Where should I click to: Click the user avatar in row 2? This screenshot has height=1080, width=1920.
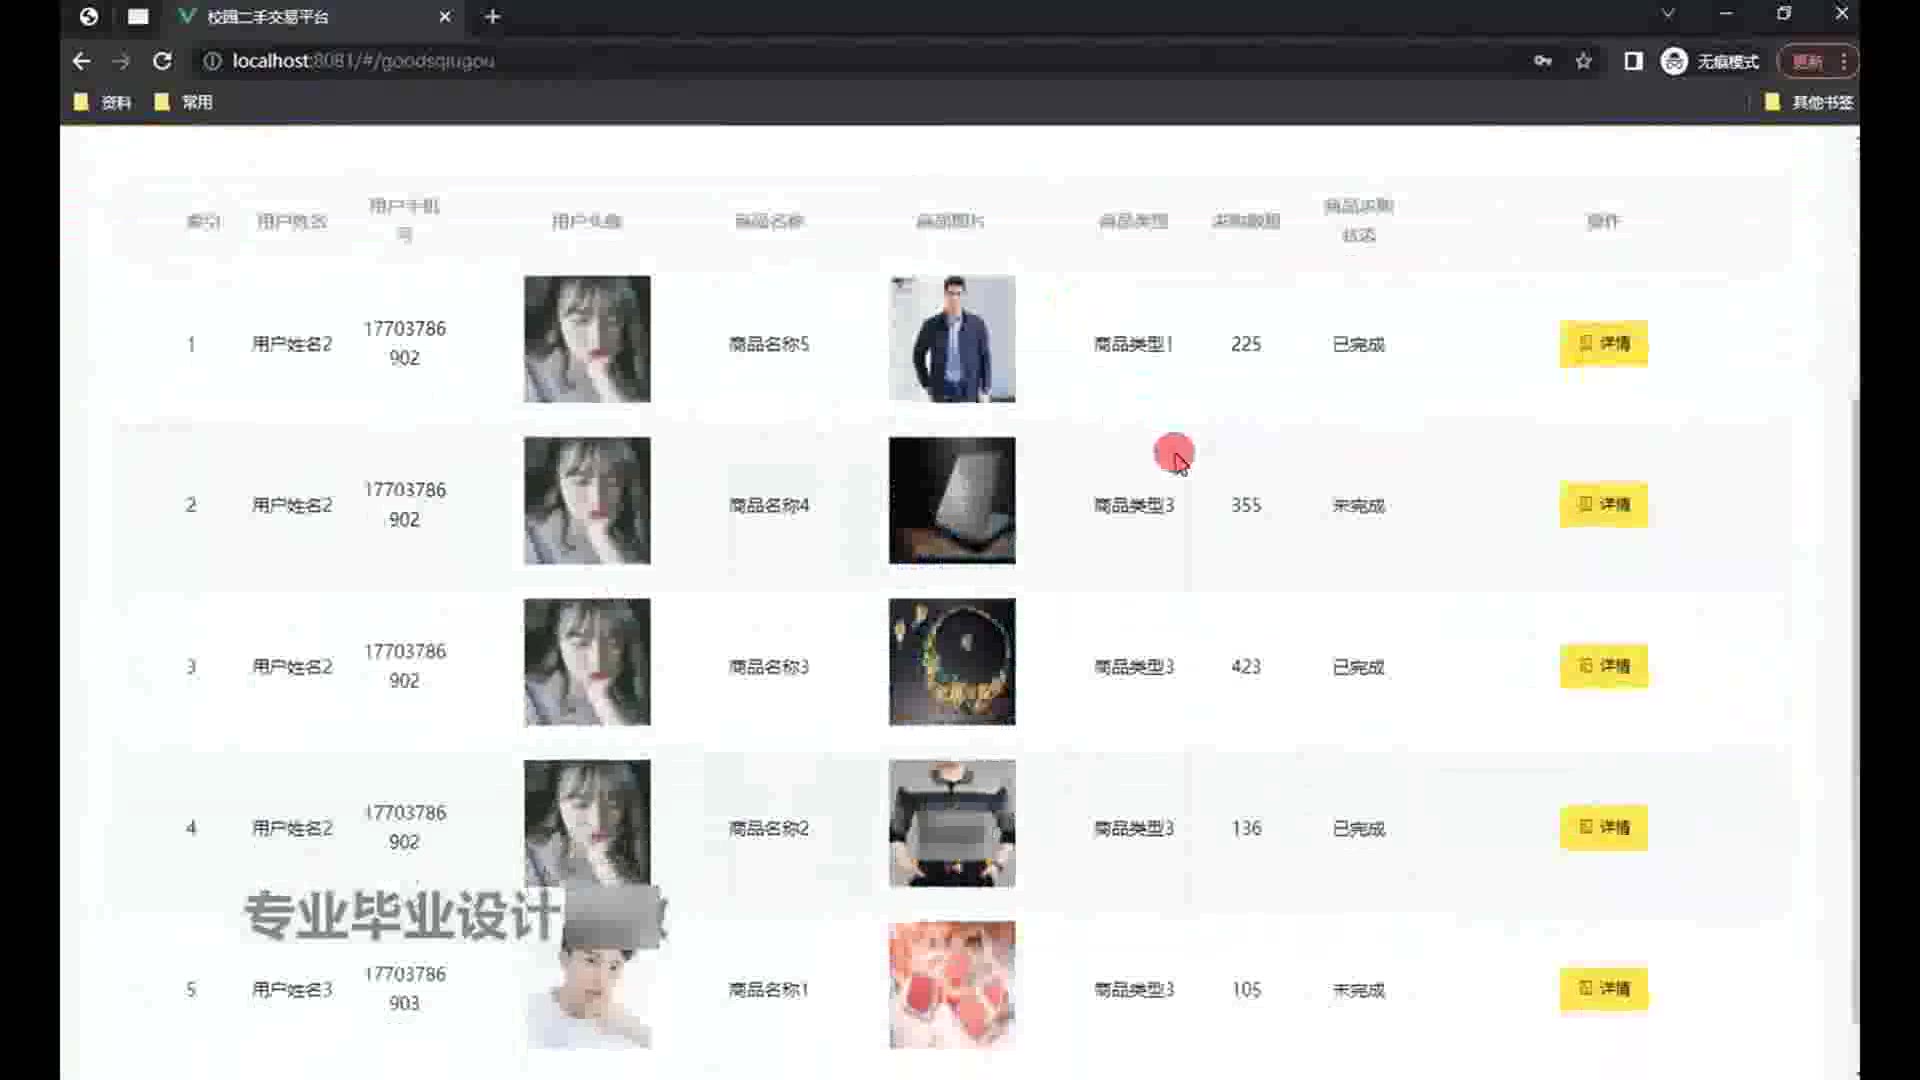(587, 500)
